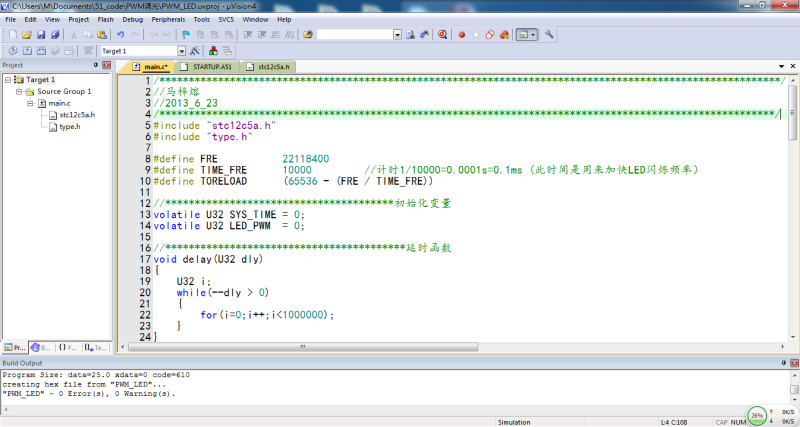
Task: Start the debug session icon
Action: [441, 34]
